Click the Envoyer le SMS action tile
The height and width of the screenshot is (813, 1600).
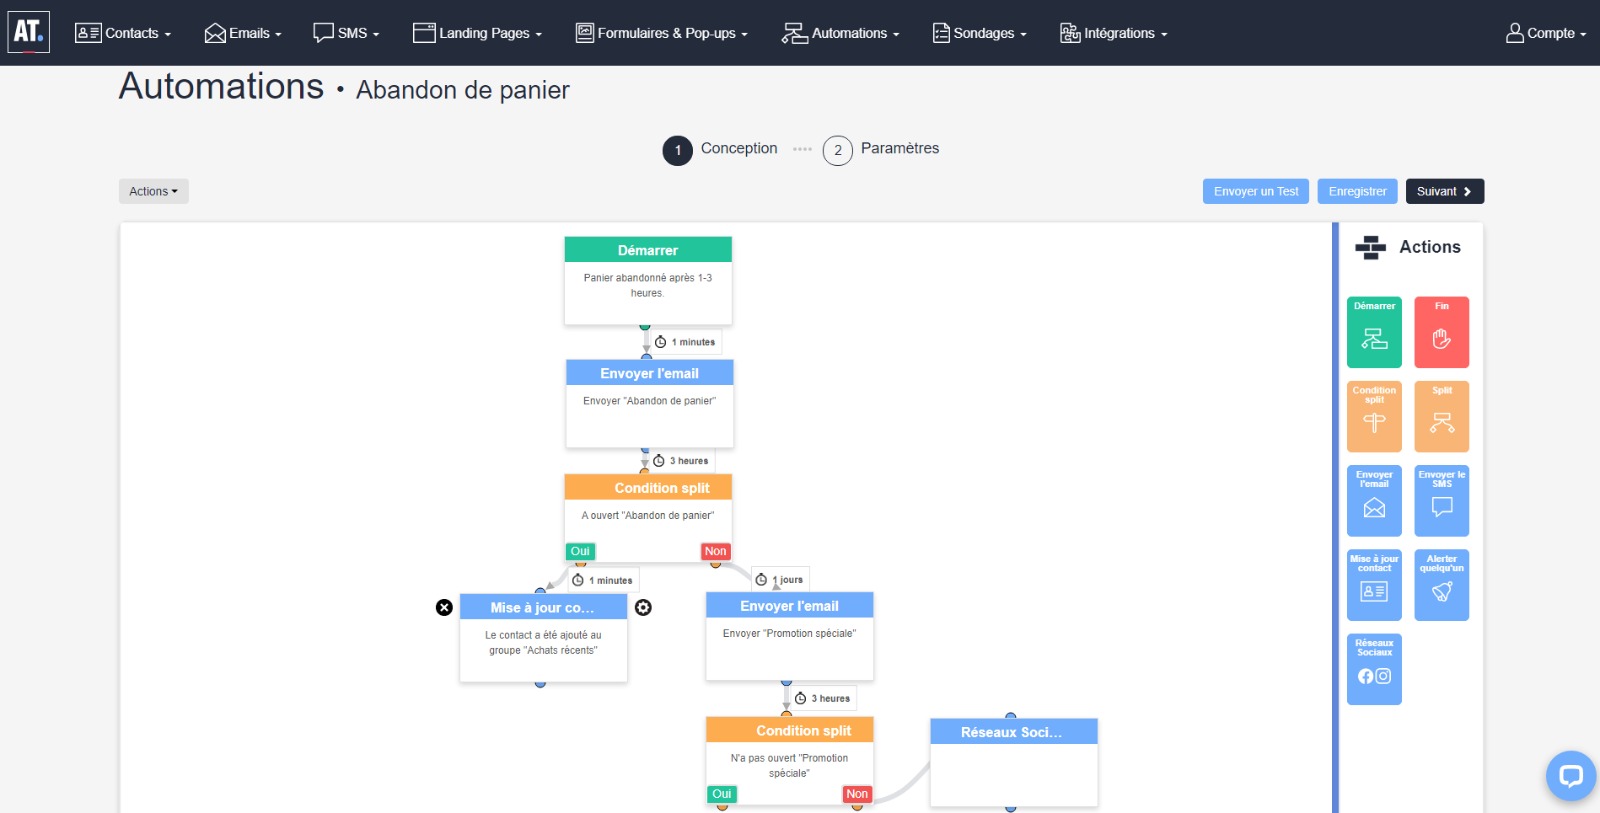[1441, 500]
